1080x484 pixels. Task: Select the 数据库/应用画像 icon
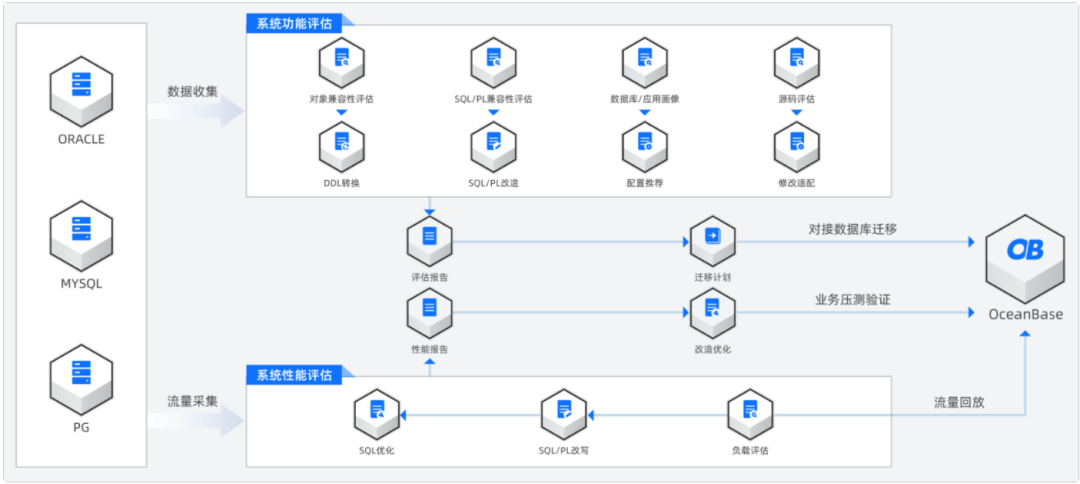click(644, 61)
